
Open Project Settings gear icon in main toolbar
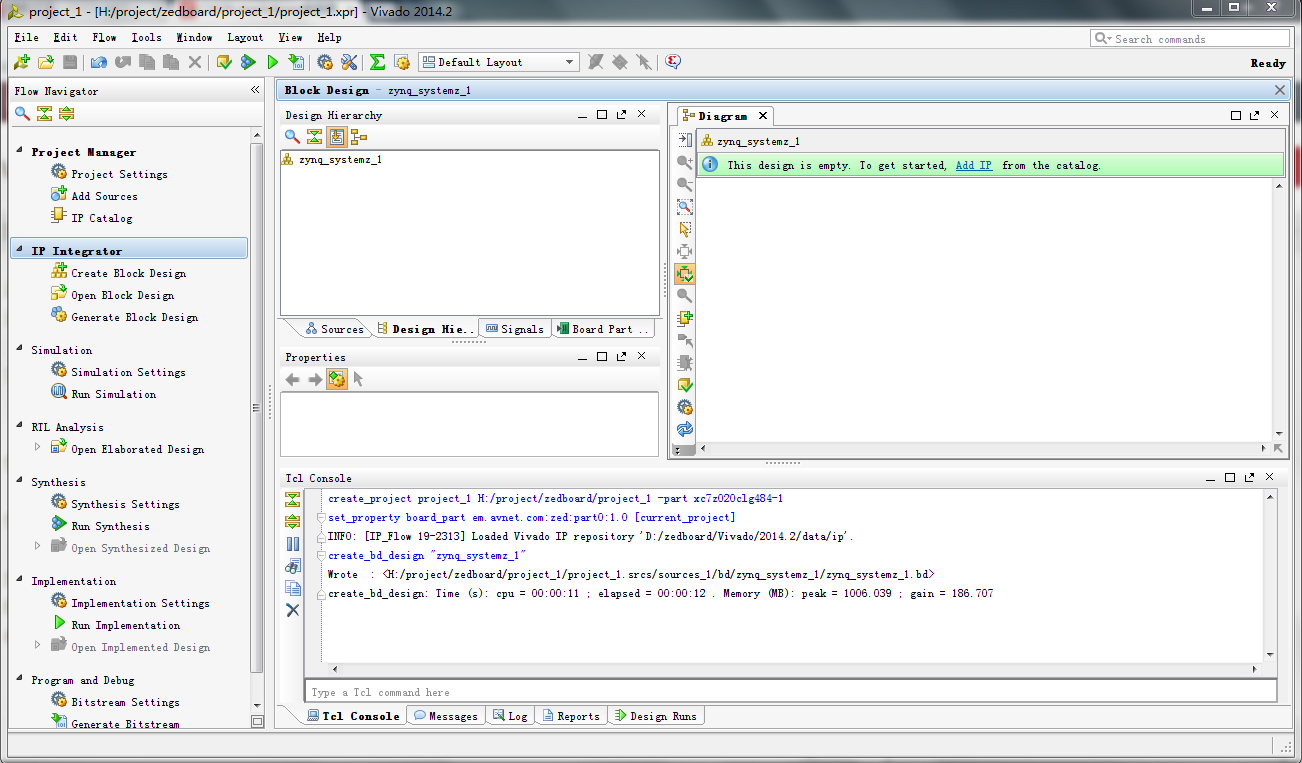tap(325, 62)
